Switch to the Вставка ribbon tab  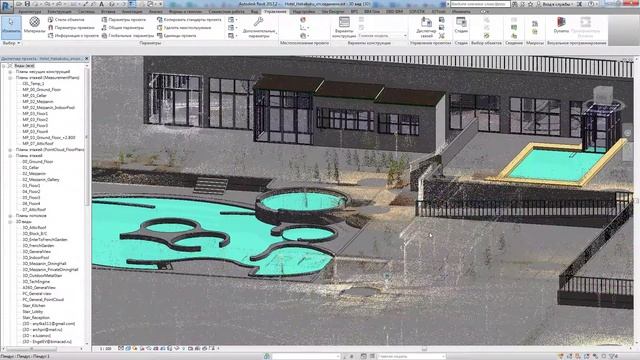pos(108,12)
